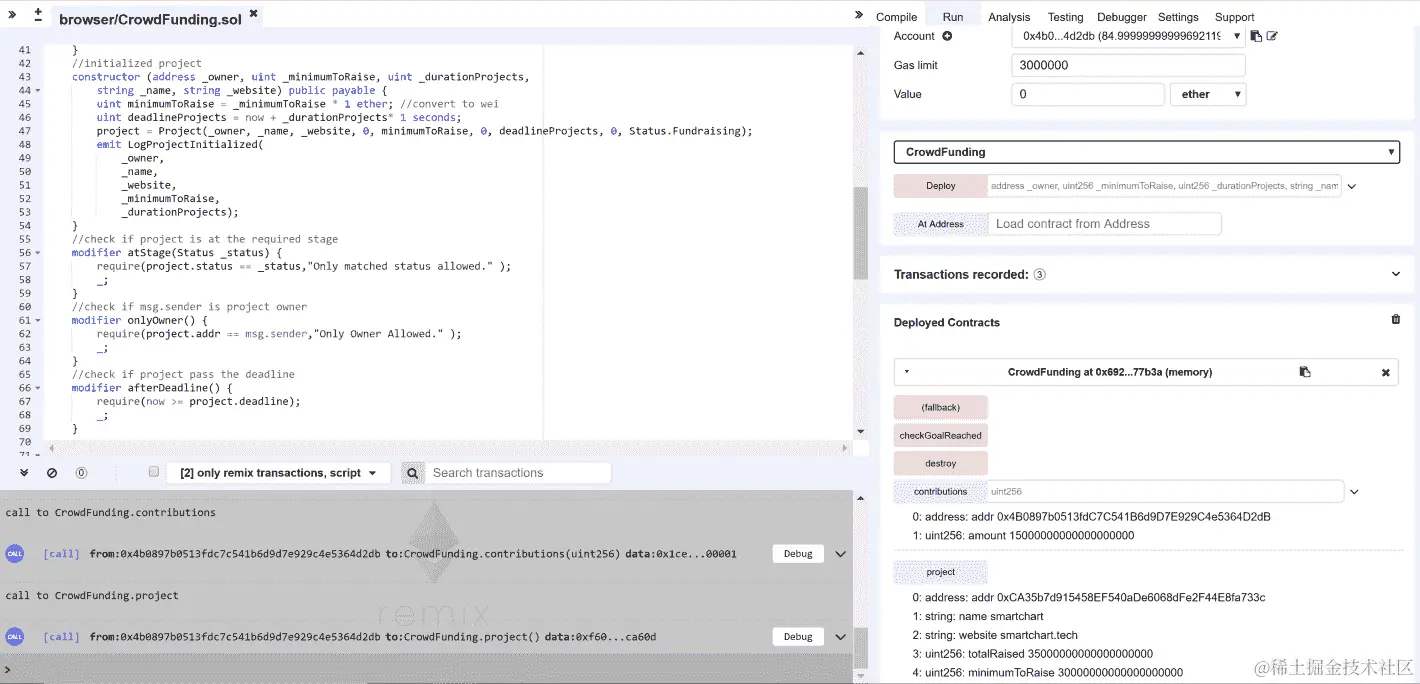
Task: Click the sign message edit icon
Action: pyautogui.click(x=1272, y=36)
